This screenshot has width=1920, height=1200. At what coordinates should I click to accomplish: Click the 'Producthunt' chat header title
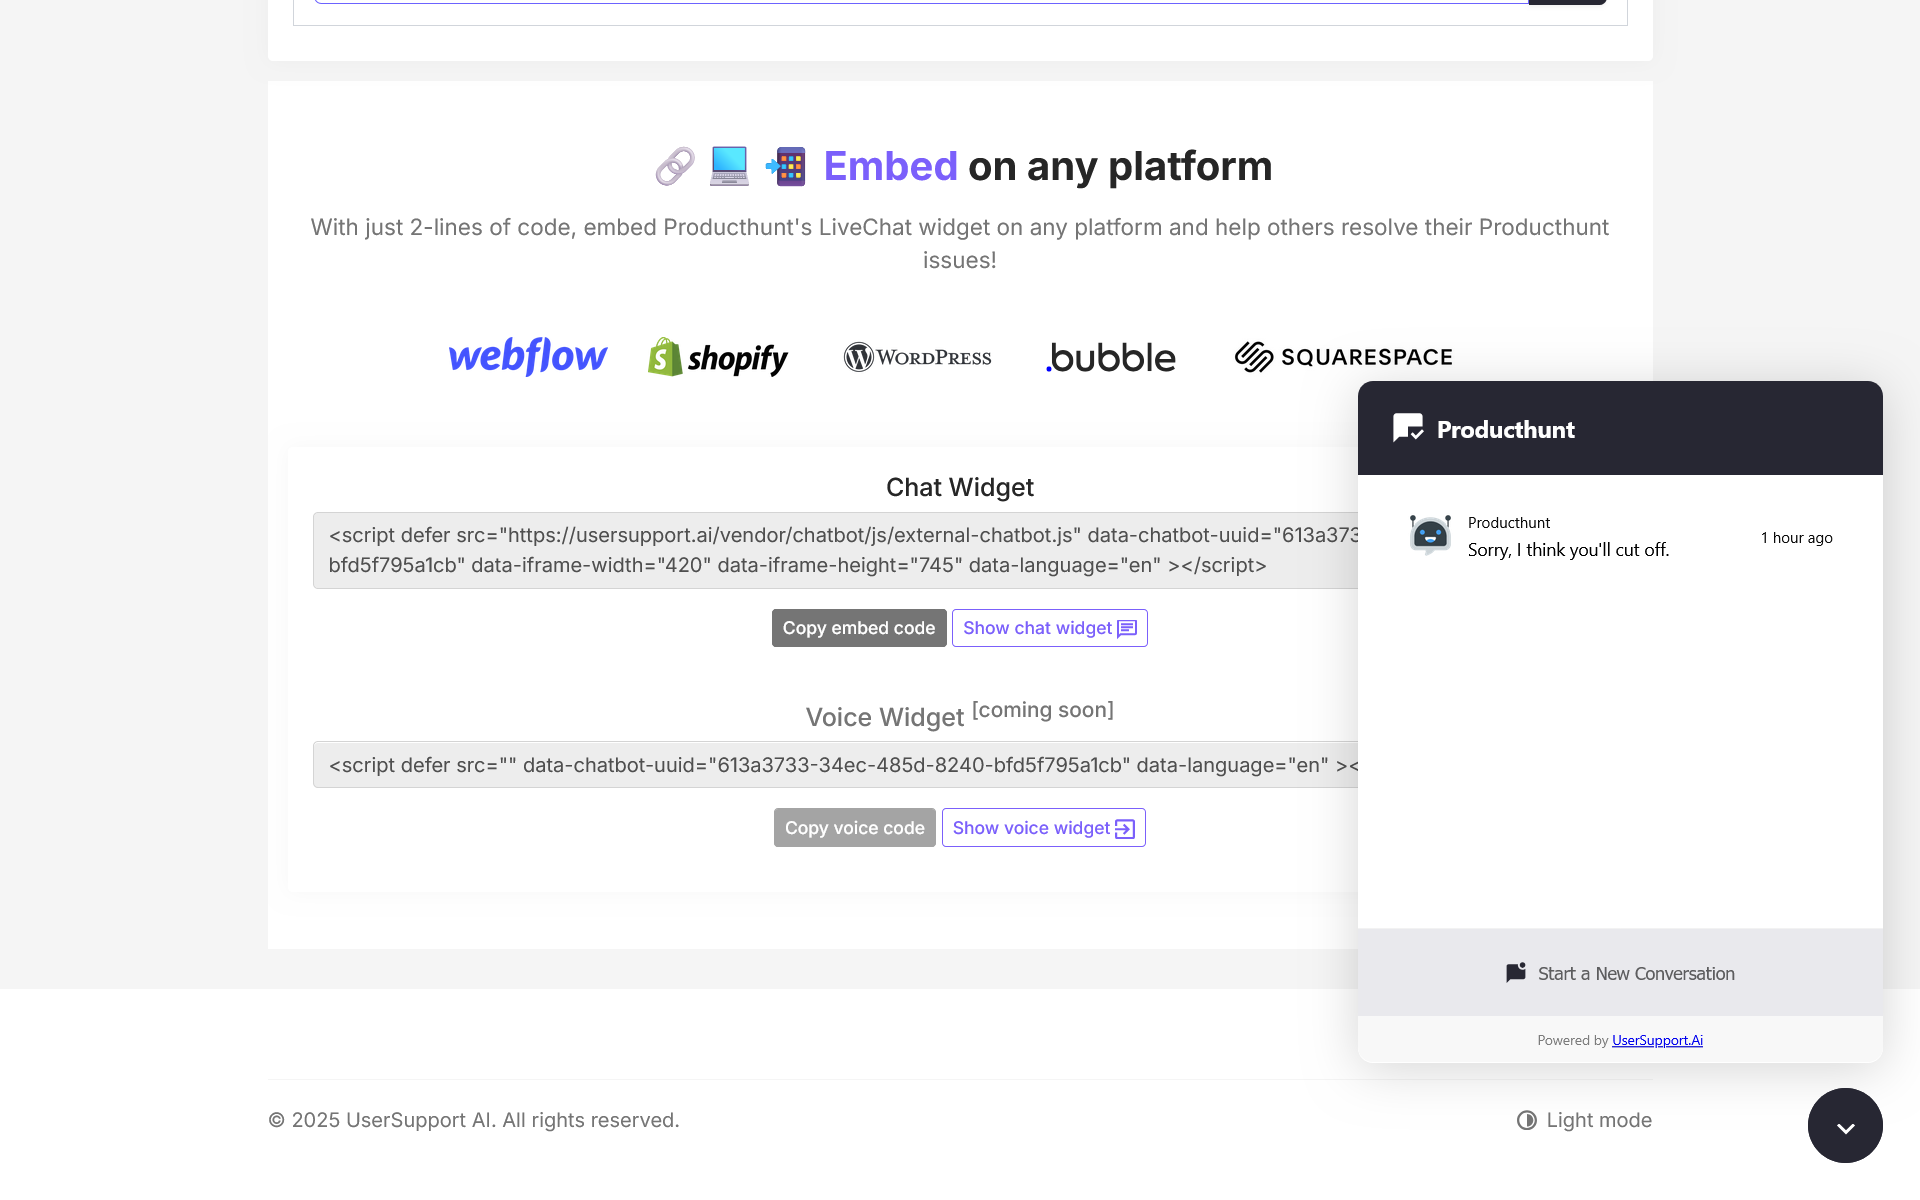[x=1505, y=429]
